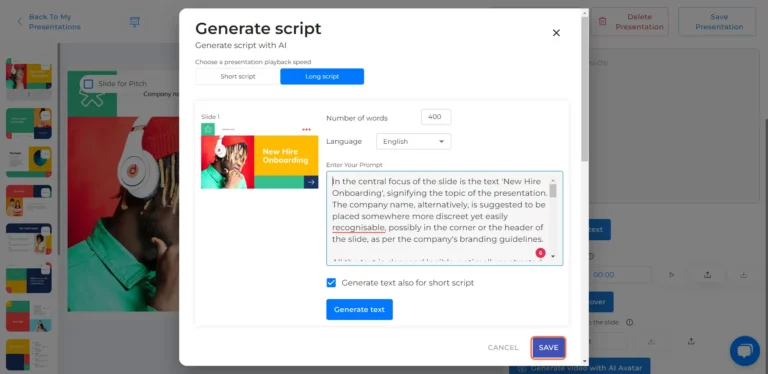Select seventh slide thumbnail in left panel

pos(28,316)
